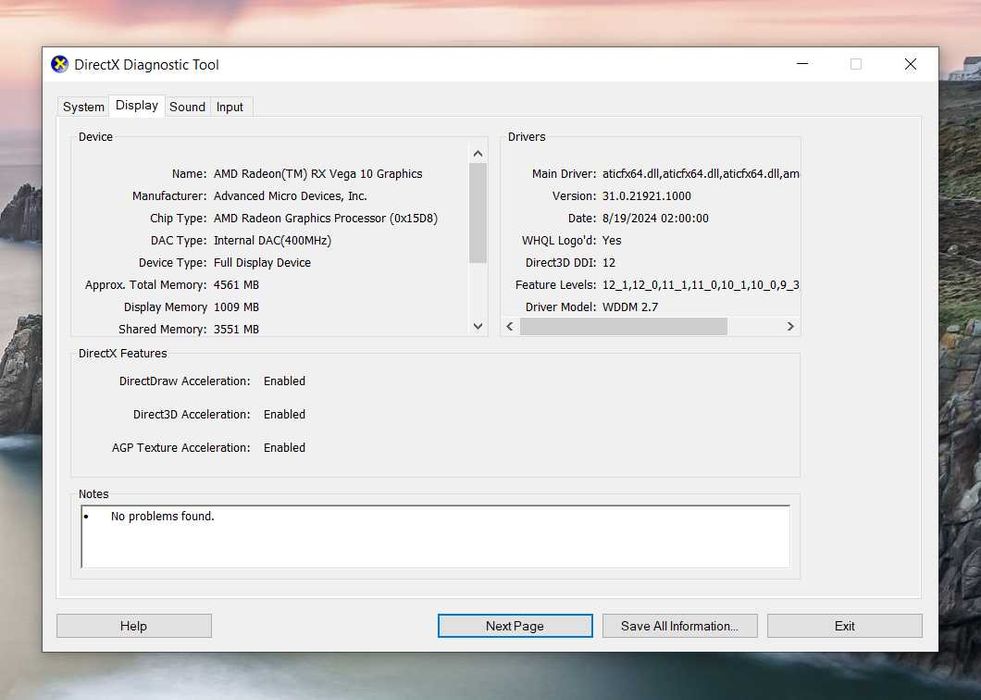Click the Drivers horizontal scrollbar thumb
Viewport: 981px width, 700px height.
[x=624, y=326]
